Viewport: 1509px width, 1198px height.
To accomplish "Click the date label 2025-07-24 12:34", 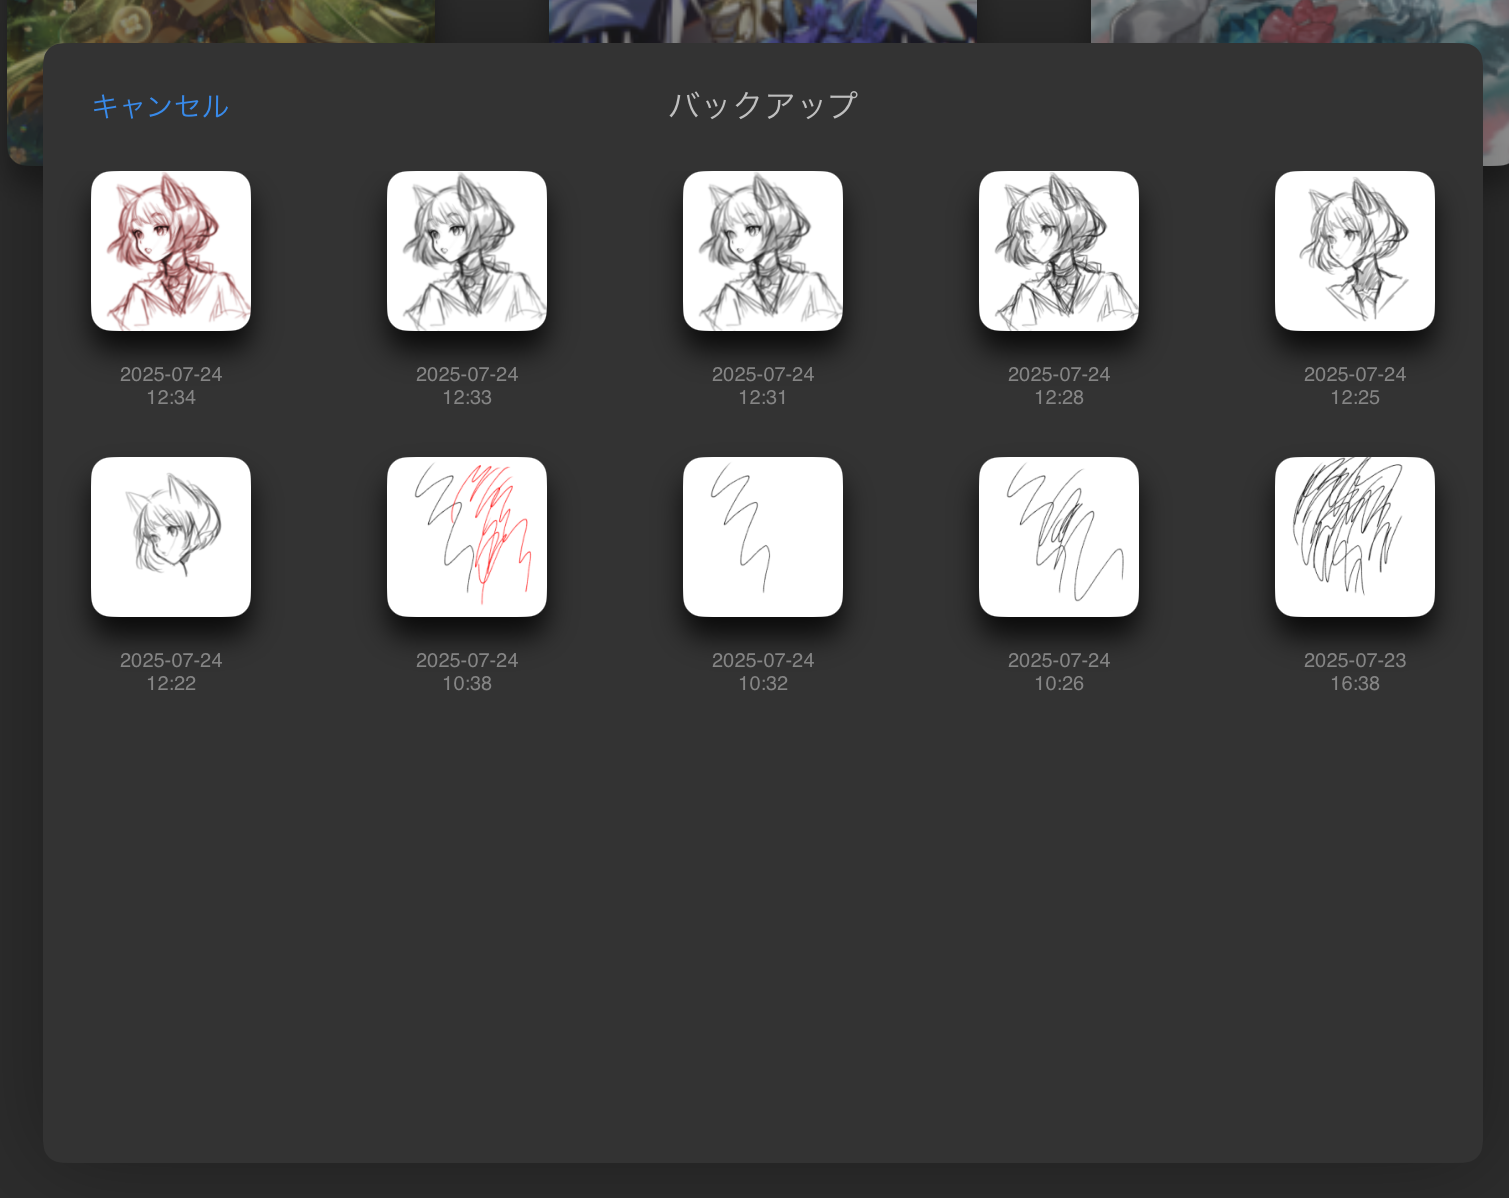I will [171, 386].
